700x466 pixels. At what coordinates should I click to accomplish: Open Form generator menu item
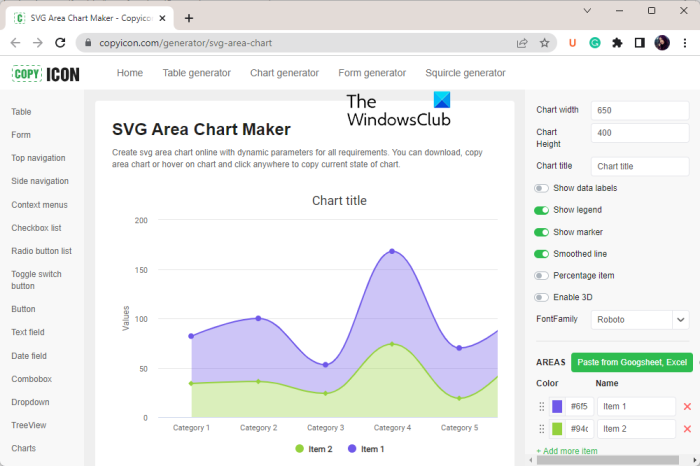click(372, 73)
